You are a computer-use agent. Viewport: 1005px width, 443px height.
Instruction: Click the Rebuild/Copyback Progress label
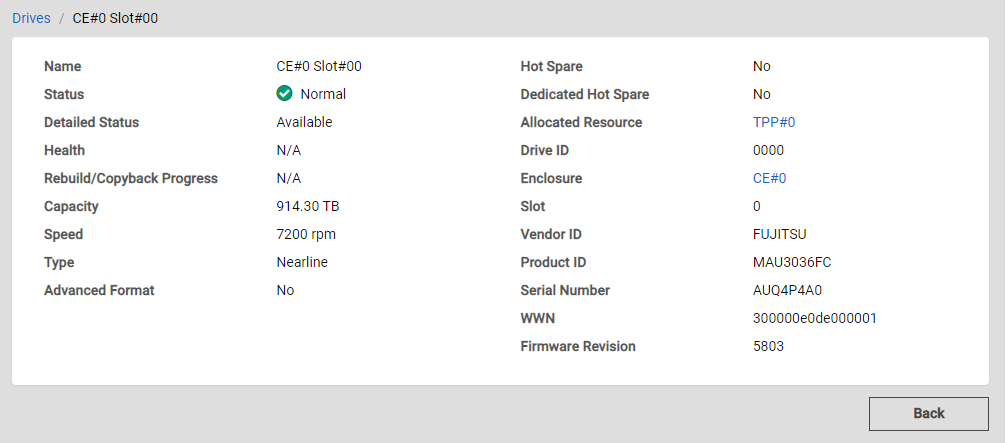coord(131,178)
